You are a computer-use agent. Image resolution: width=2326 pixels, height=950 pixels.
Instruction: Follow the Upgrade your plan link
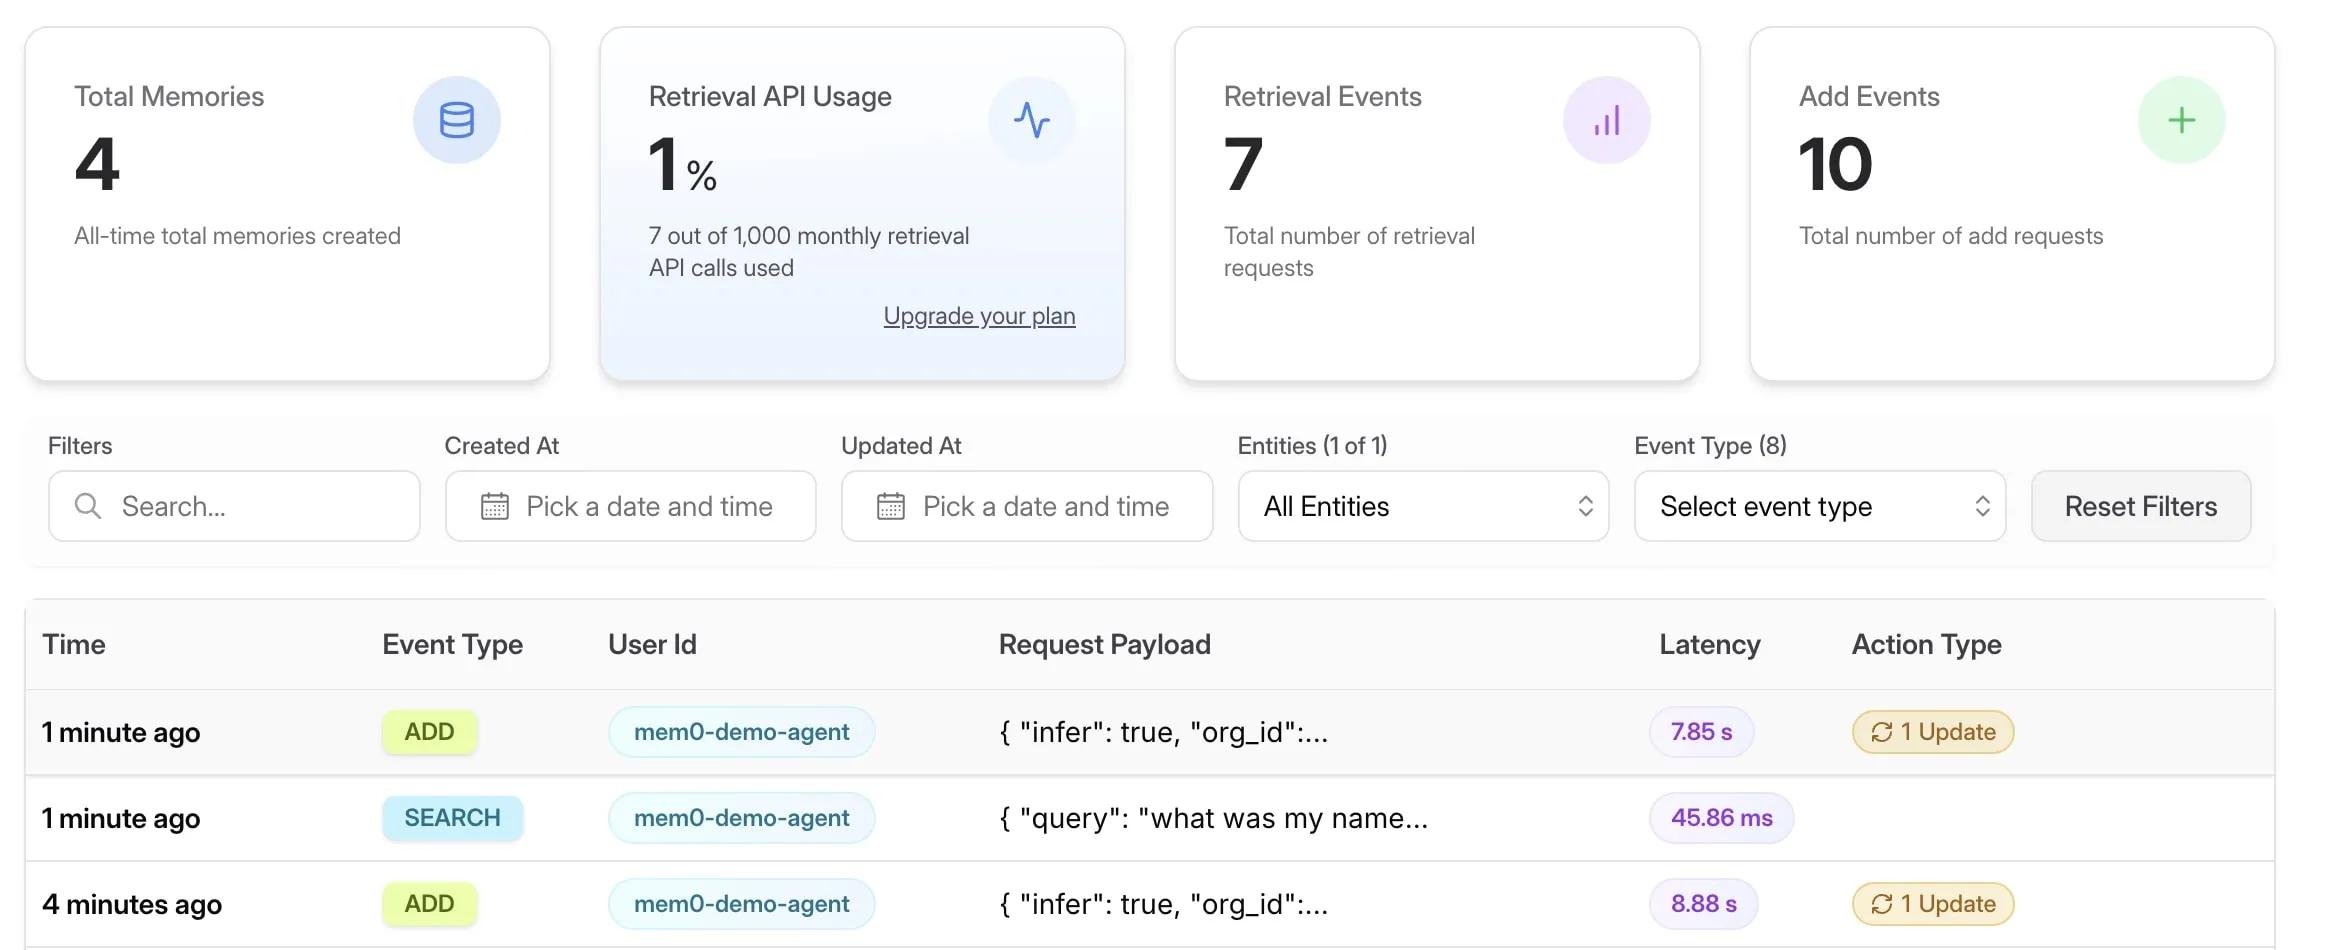point(979,316)
